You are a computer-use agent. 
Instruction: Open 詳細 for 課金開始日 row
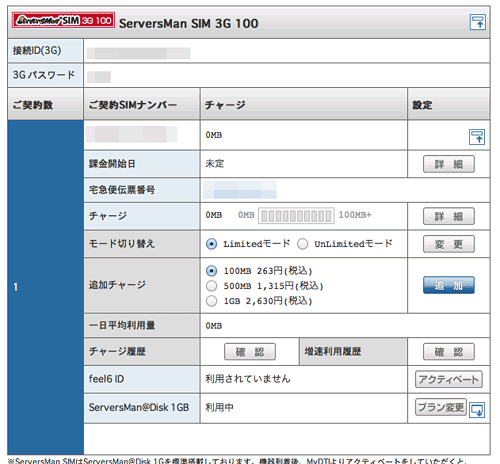449,164
